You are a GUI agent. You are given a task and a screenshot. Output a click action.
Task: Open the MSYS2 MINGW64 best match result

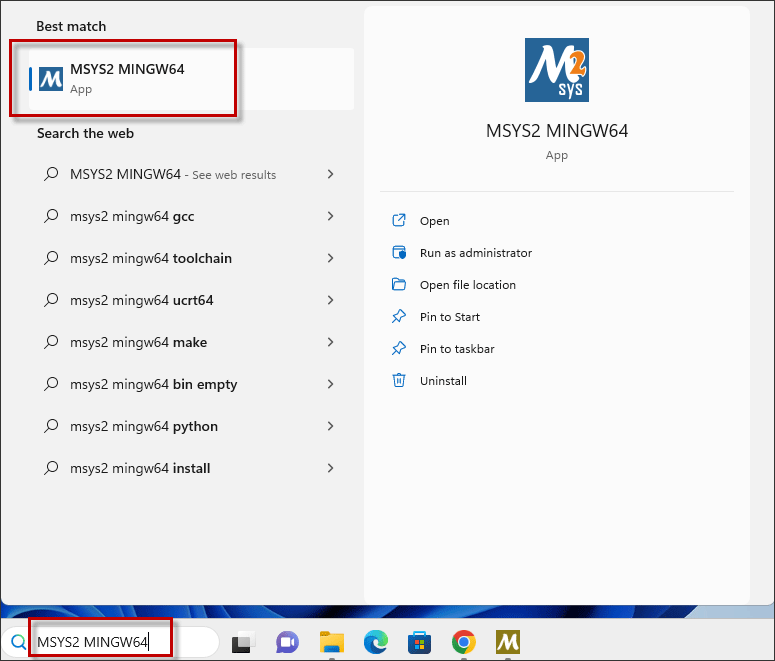point(191,79)
